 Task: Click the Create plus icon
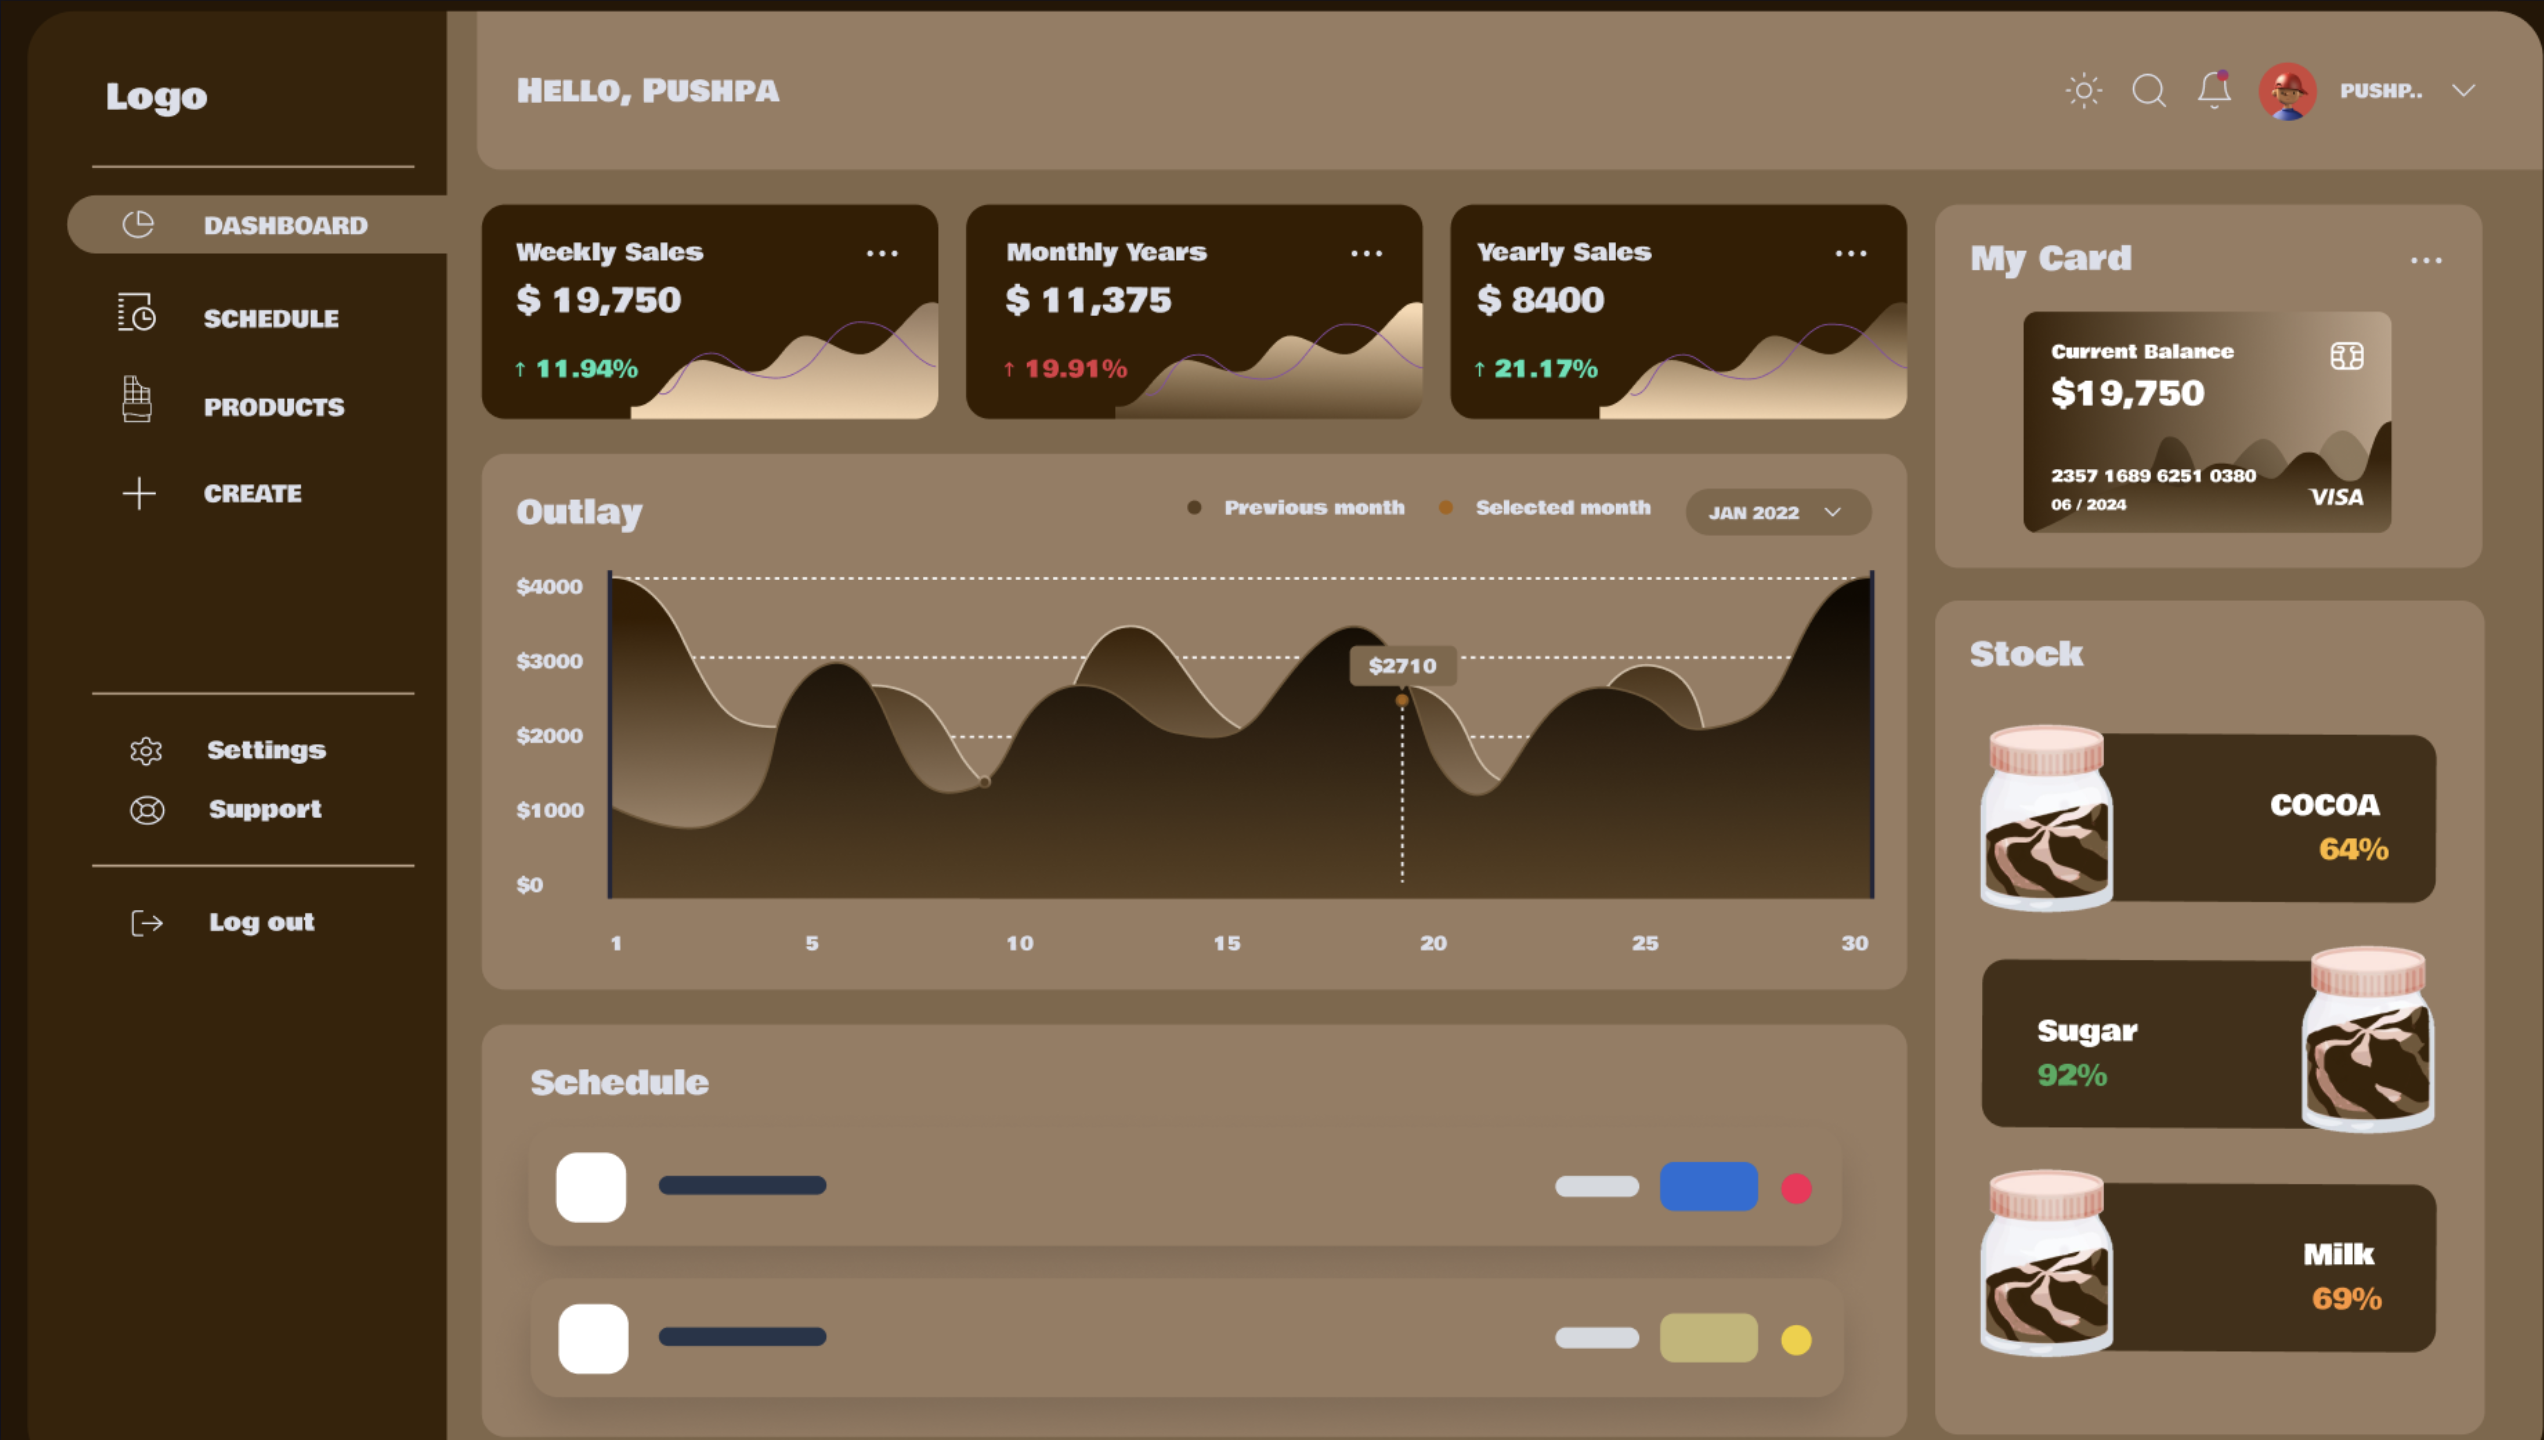(x=139, y=493)
